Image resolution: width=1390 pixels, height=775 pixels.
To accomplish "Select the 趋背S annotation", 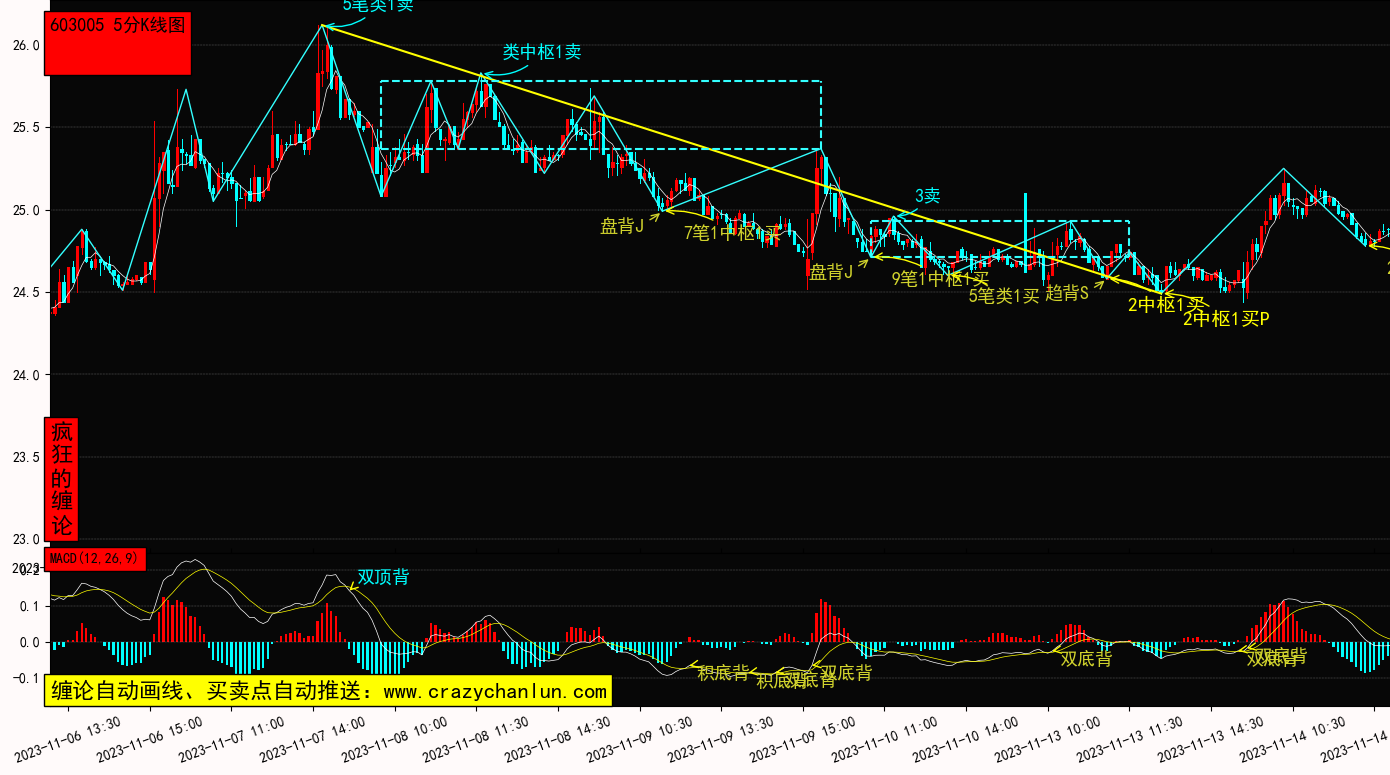I will pos(1067,293).
